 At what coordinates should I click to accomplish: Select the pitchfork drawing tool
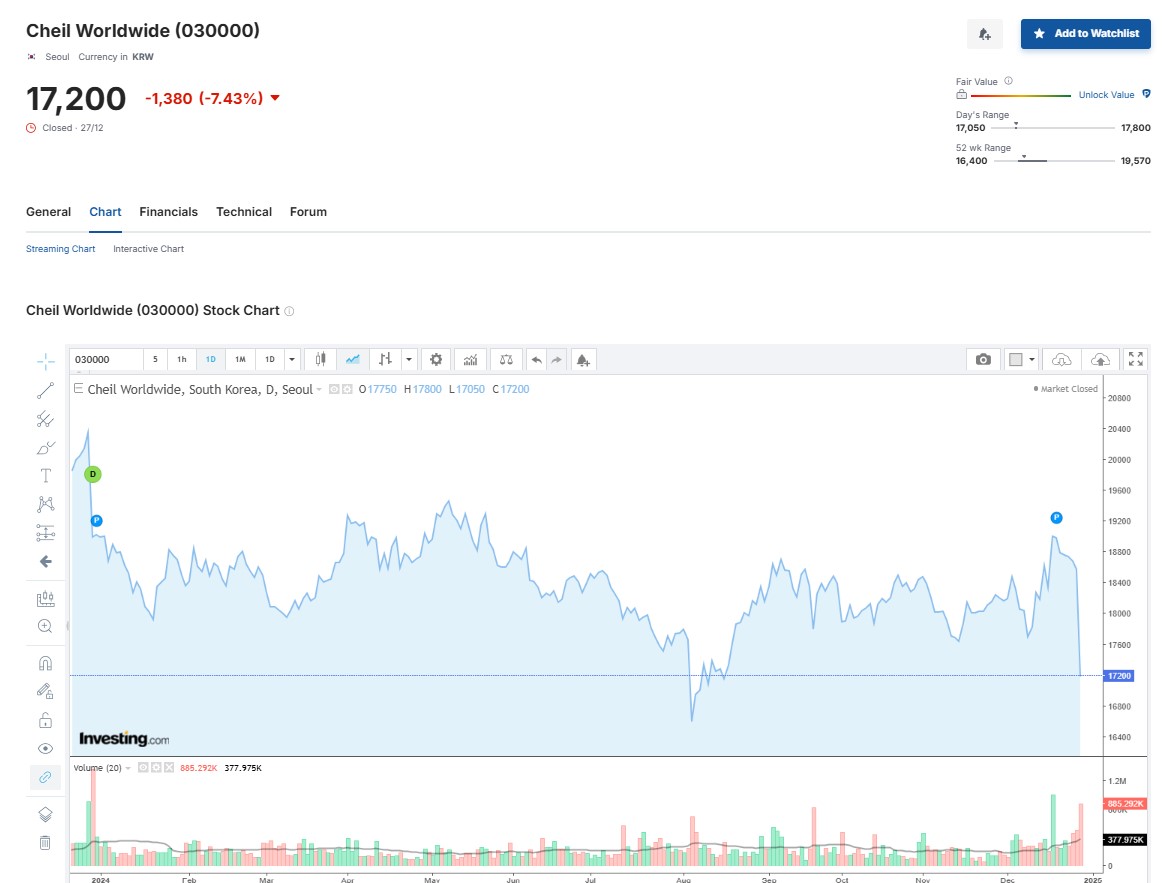[x=46, y=419]
